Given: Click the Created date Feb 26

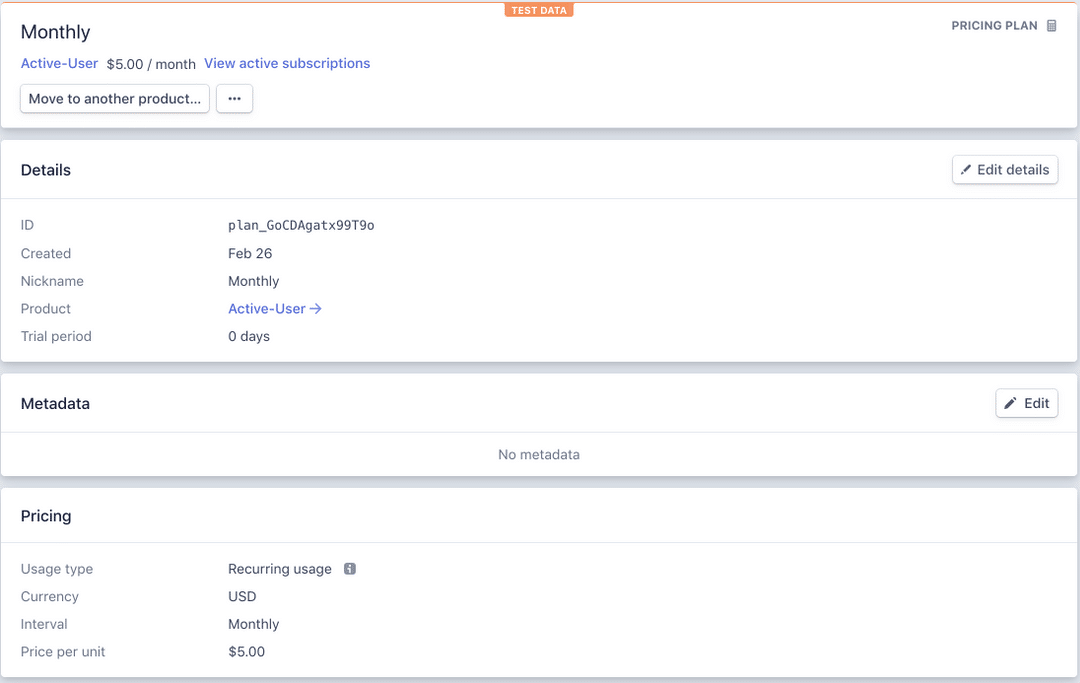Looking at the screenshot, I should (x=250, y=254).
